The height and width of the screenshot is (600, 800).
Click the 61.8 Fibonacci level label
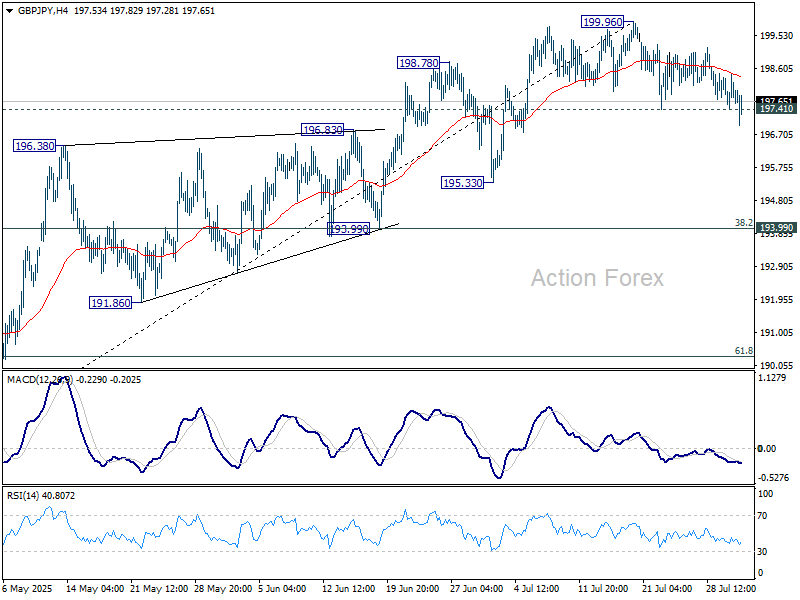coord(743,351)
